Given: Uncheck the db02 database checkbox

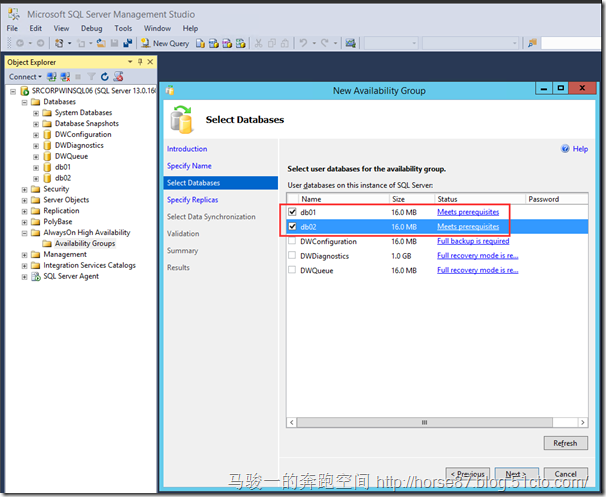Looking at the screenshot, I should click(292, 226).
